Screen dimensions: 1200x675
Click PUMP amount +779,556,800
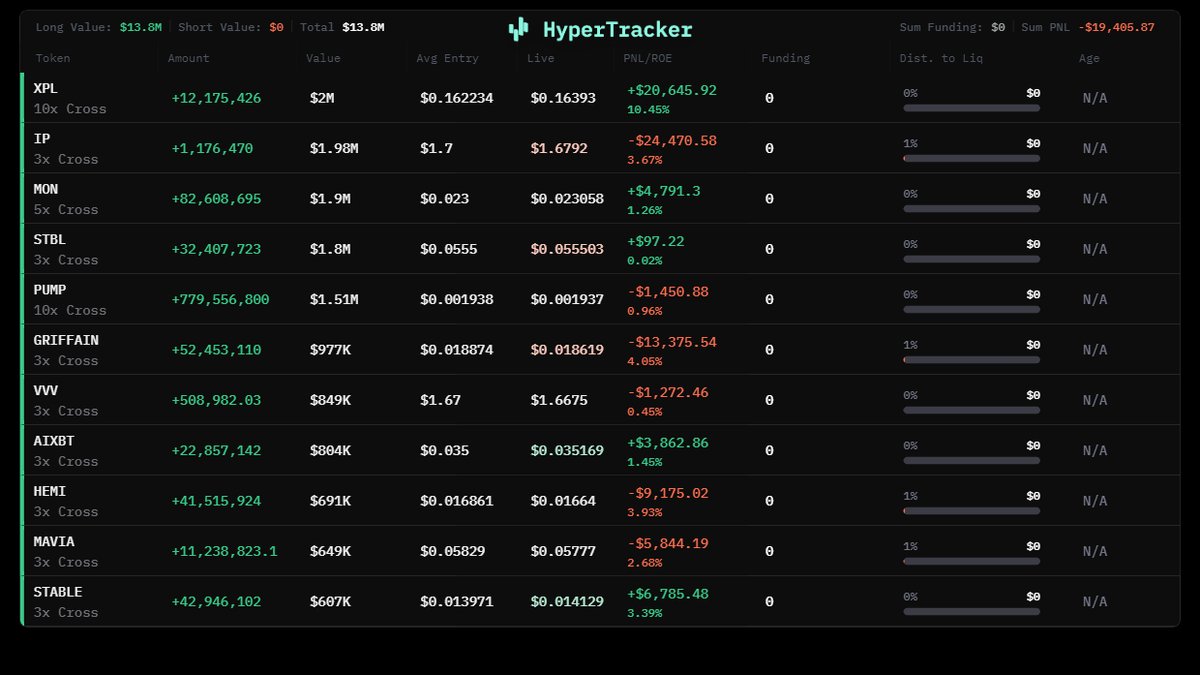220,299
